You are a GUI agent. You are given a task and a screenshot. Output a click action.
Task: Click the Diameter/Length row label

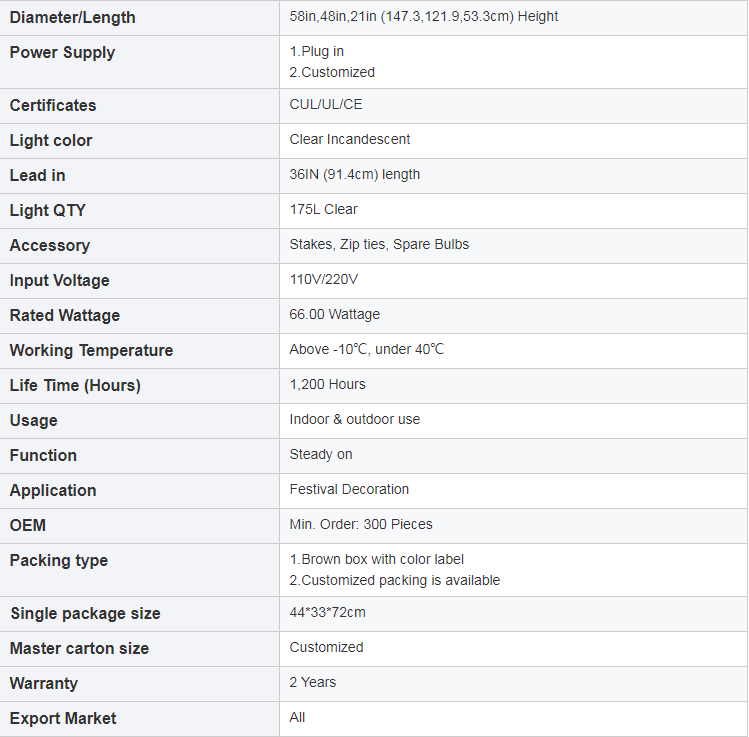click(x=73, y=18)
